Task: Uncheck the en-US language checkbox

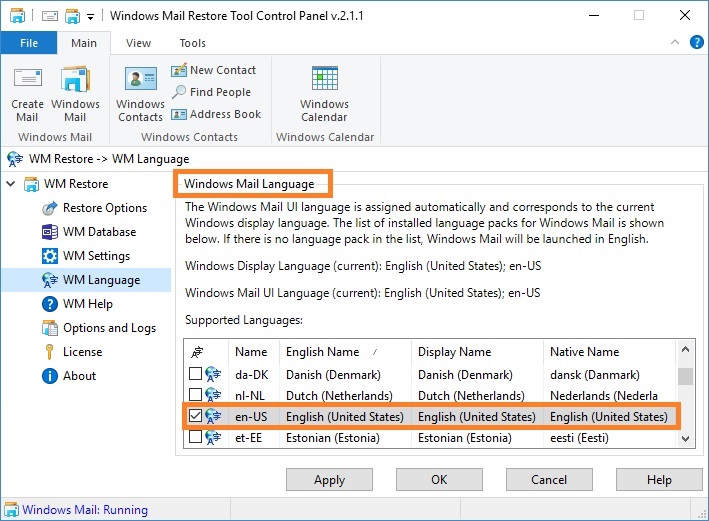Action: point(195,416)
